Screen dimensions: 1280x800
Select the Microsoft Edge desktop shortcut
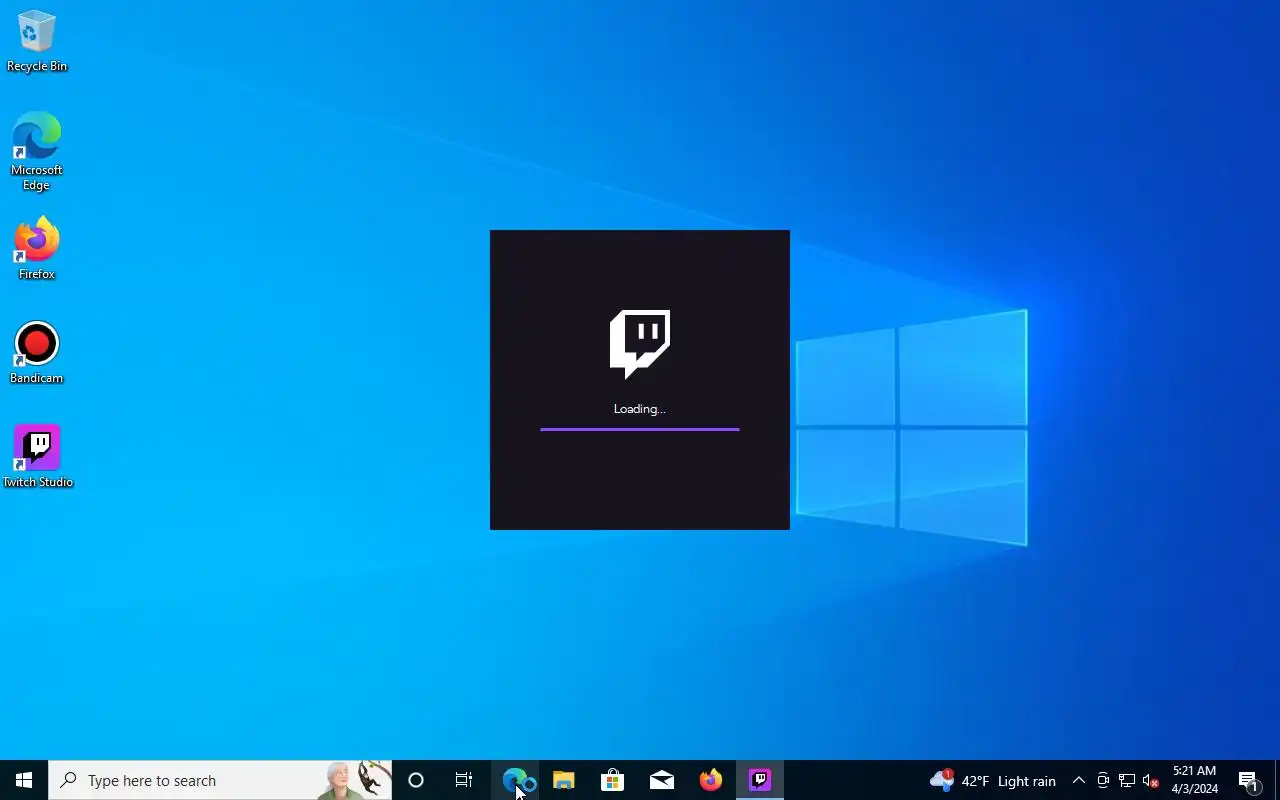click(x=37, y=151)
